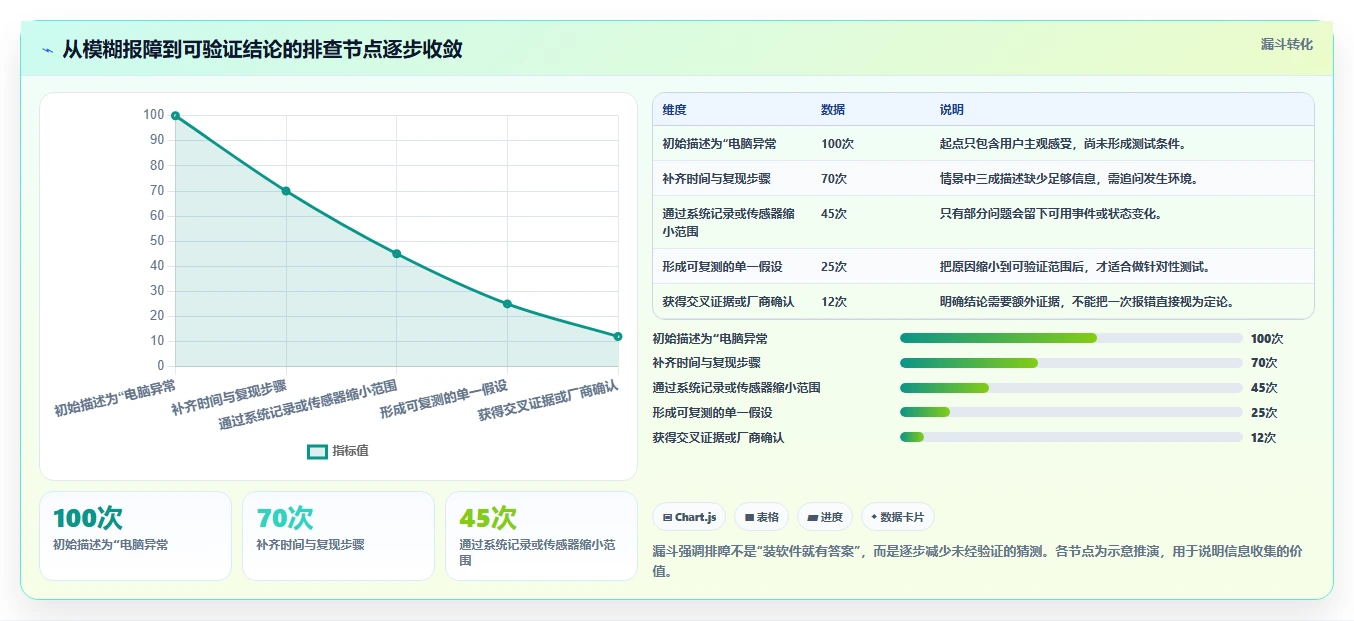This screenshot has width=1354, height=621.
Task: Toggle the 指标值 legend swatch
Action: click(x=317, y=451)
